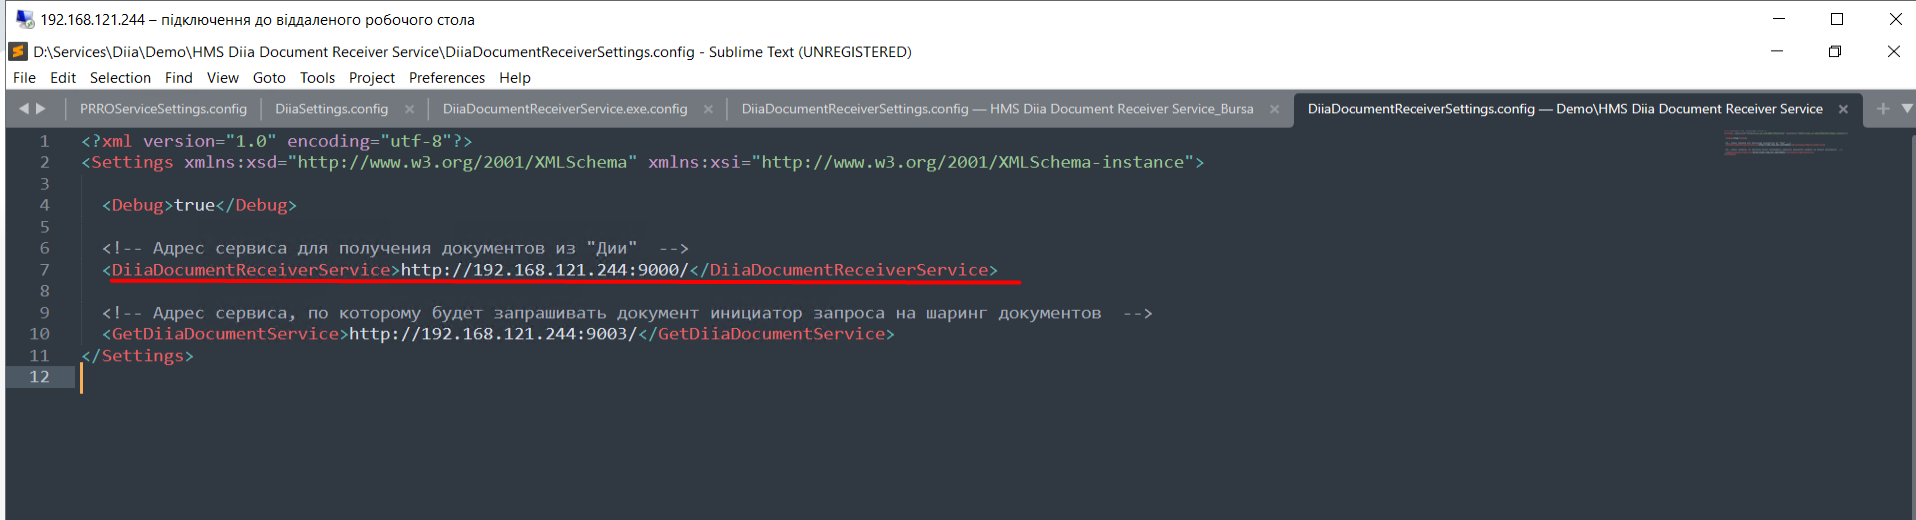Add a new tab with plus icon
The height and width of the screenshot is (520, 1916).
click(1883, 109)
